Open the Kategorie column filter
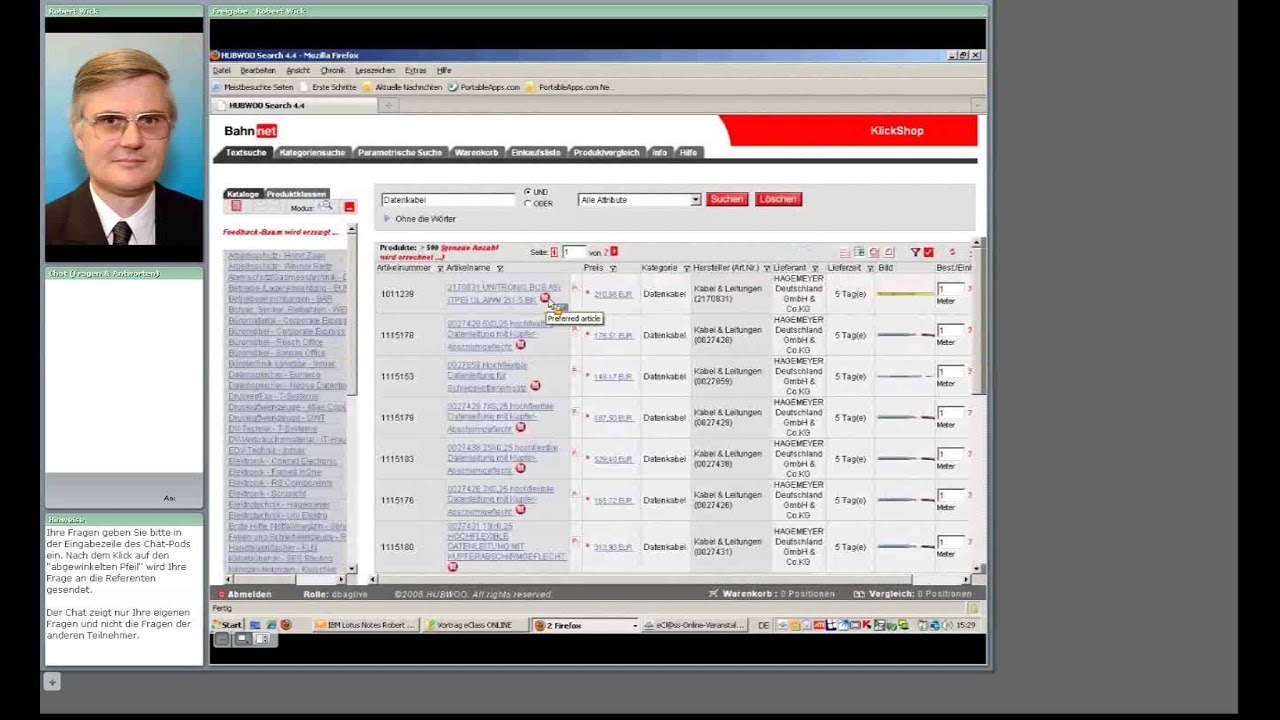The width and height of the screenshot is (1280, 720). (x=686, y=268)
